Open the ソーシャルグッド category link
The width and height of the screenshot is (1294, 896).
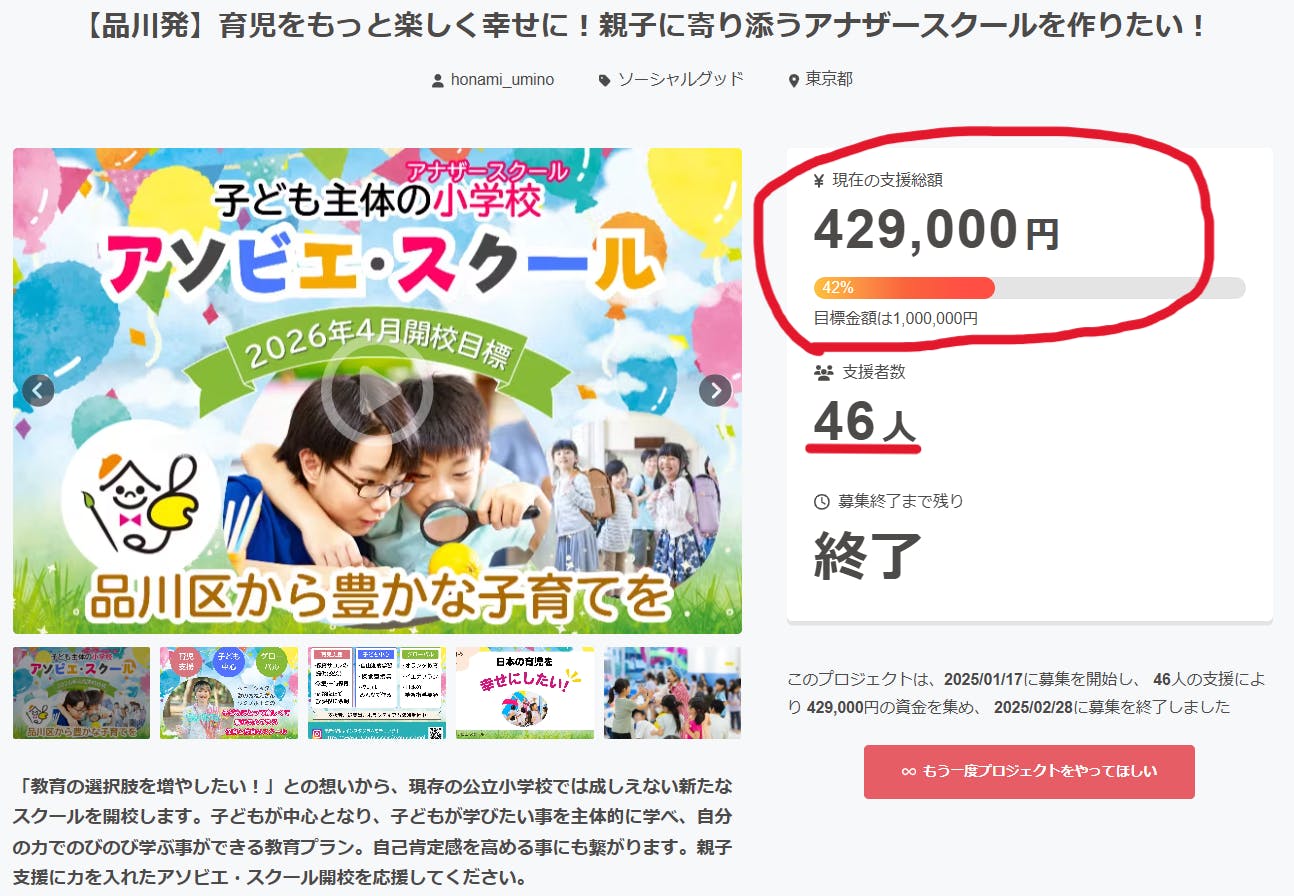[x=681, y=80]
